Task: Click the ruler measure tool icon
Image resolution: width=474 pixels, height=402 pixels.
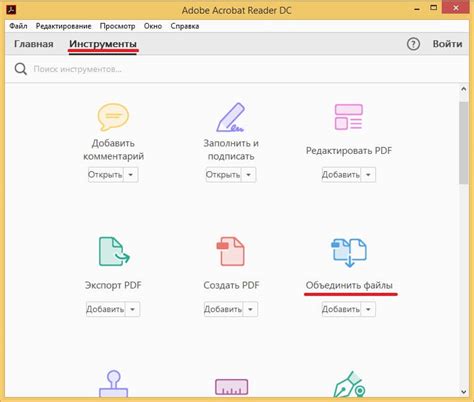Action: (231, 387)
